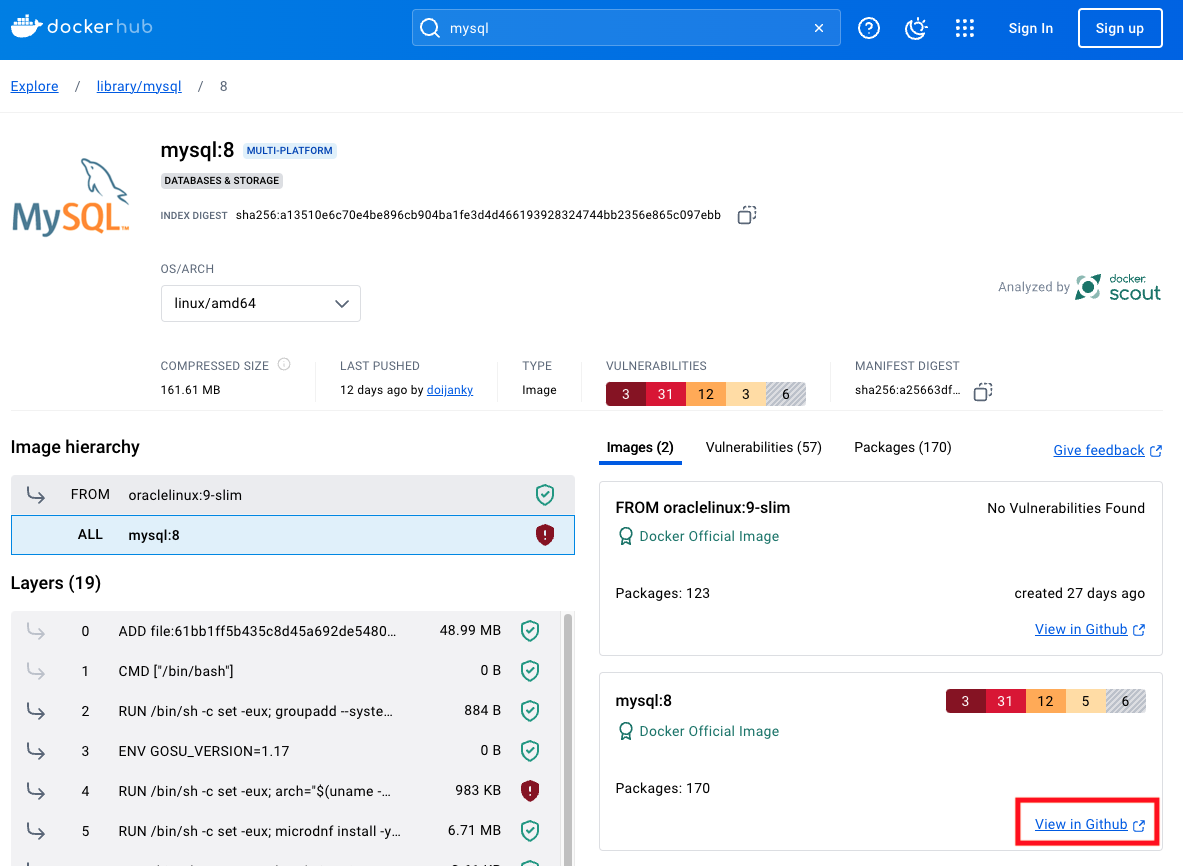Open the OS/ARCH linux/amd64 dropdown
The width and height of the screenshot is (1183, 866).
[x=260, y=303]
